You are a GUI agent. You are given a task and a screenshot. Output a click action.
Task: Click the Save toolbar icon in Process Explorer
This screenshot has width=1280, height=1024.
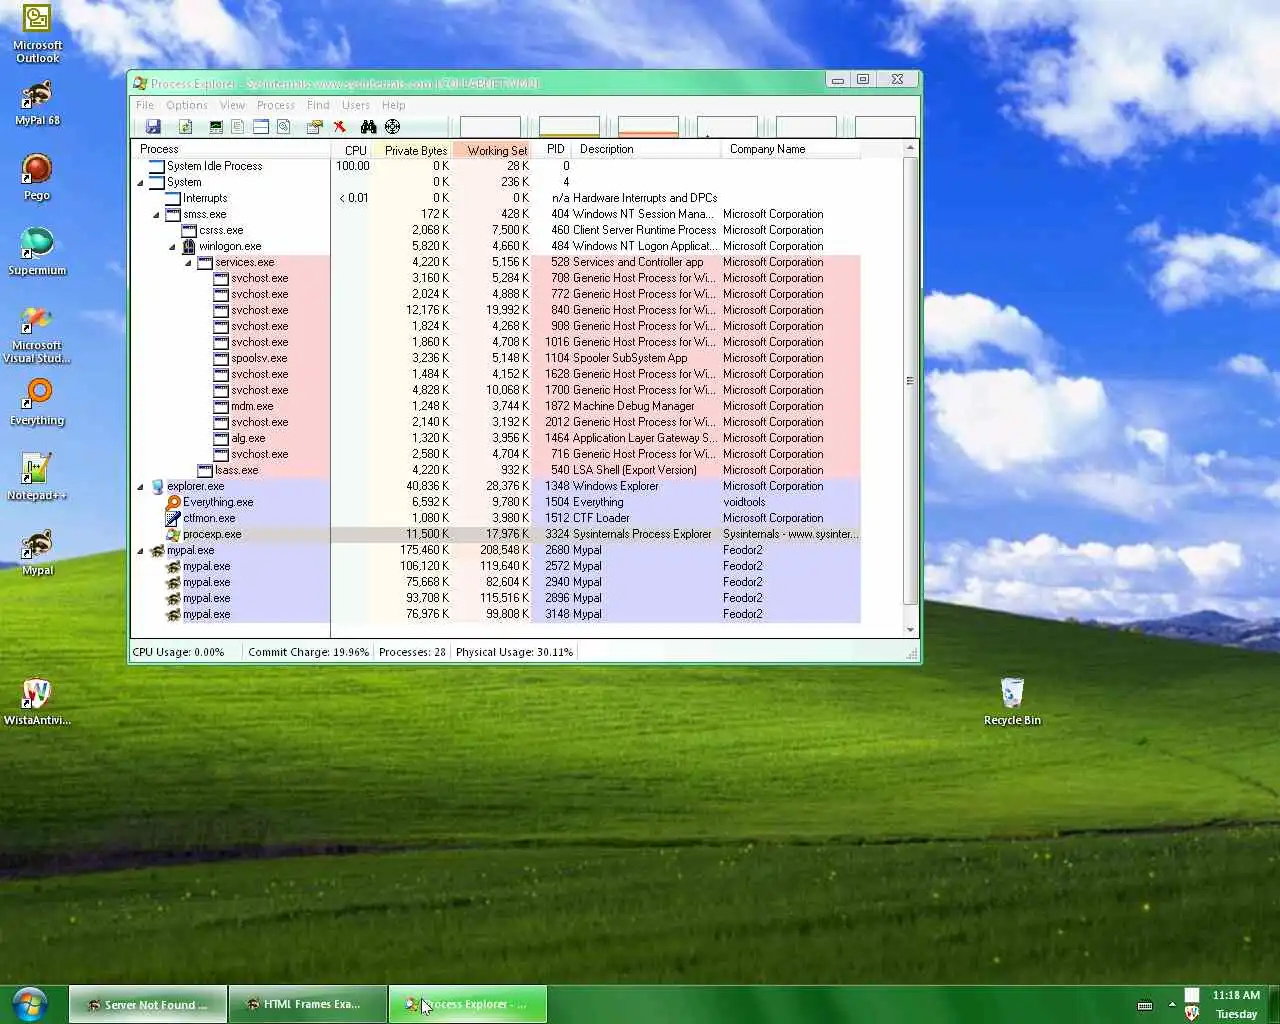[x=153, y=127]
